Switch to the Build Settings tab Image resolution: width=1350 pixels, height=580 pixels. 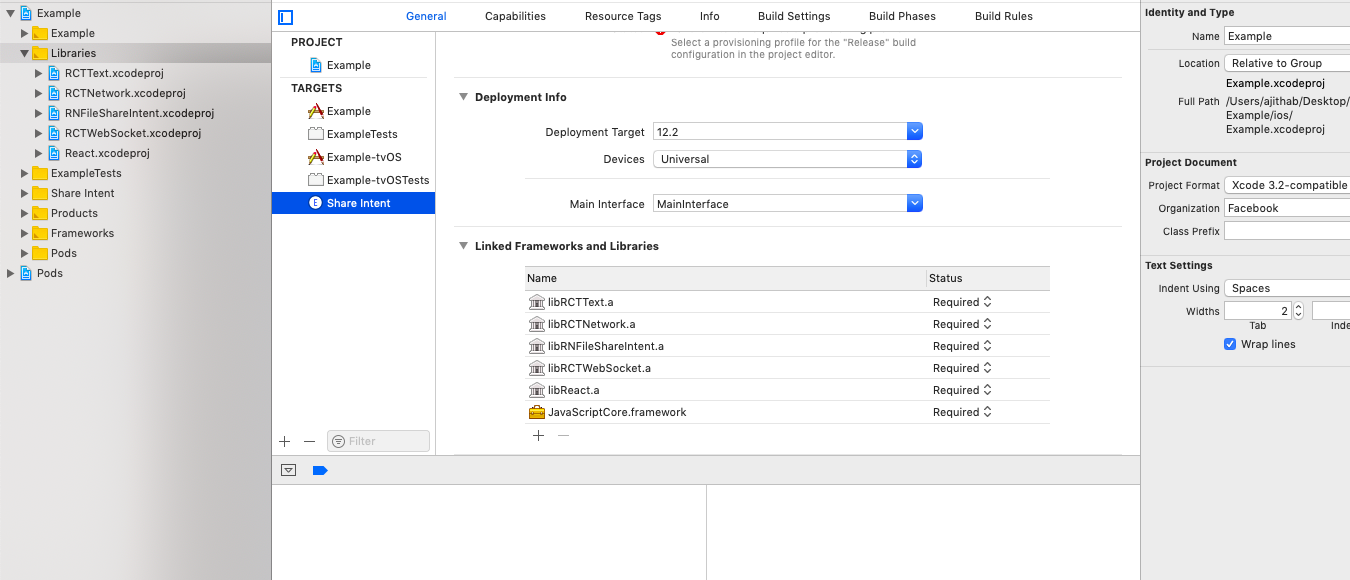pos(793,16)
